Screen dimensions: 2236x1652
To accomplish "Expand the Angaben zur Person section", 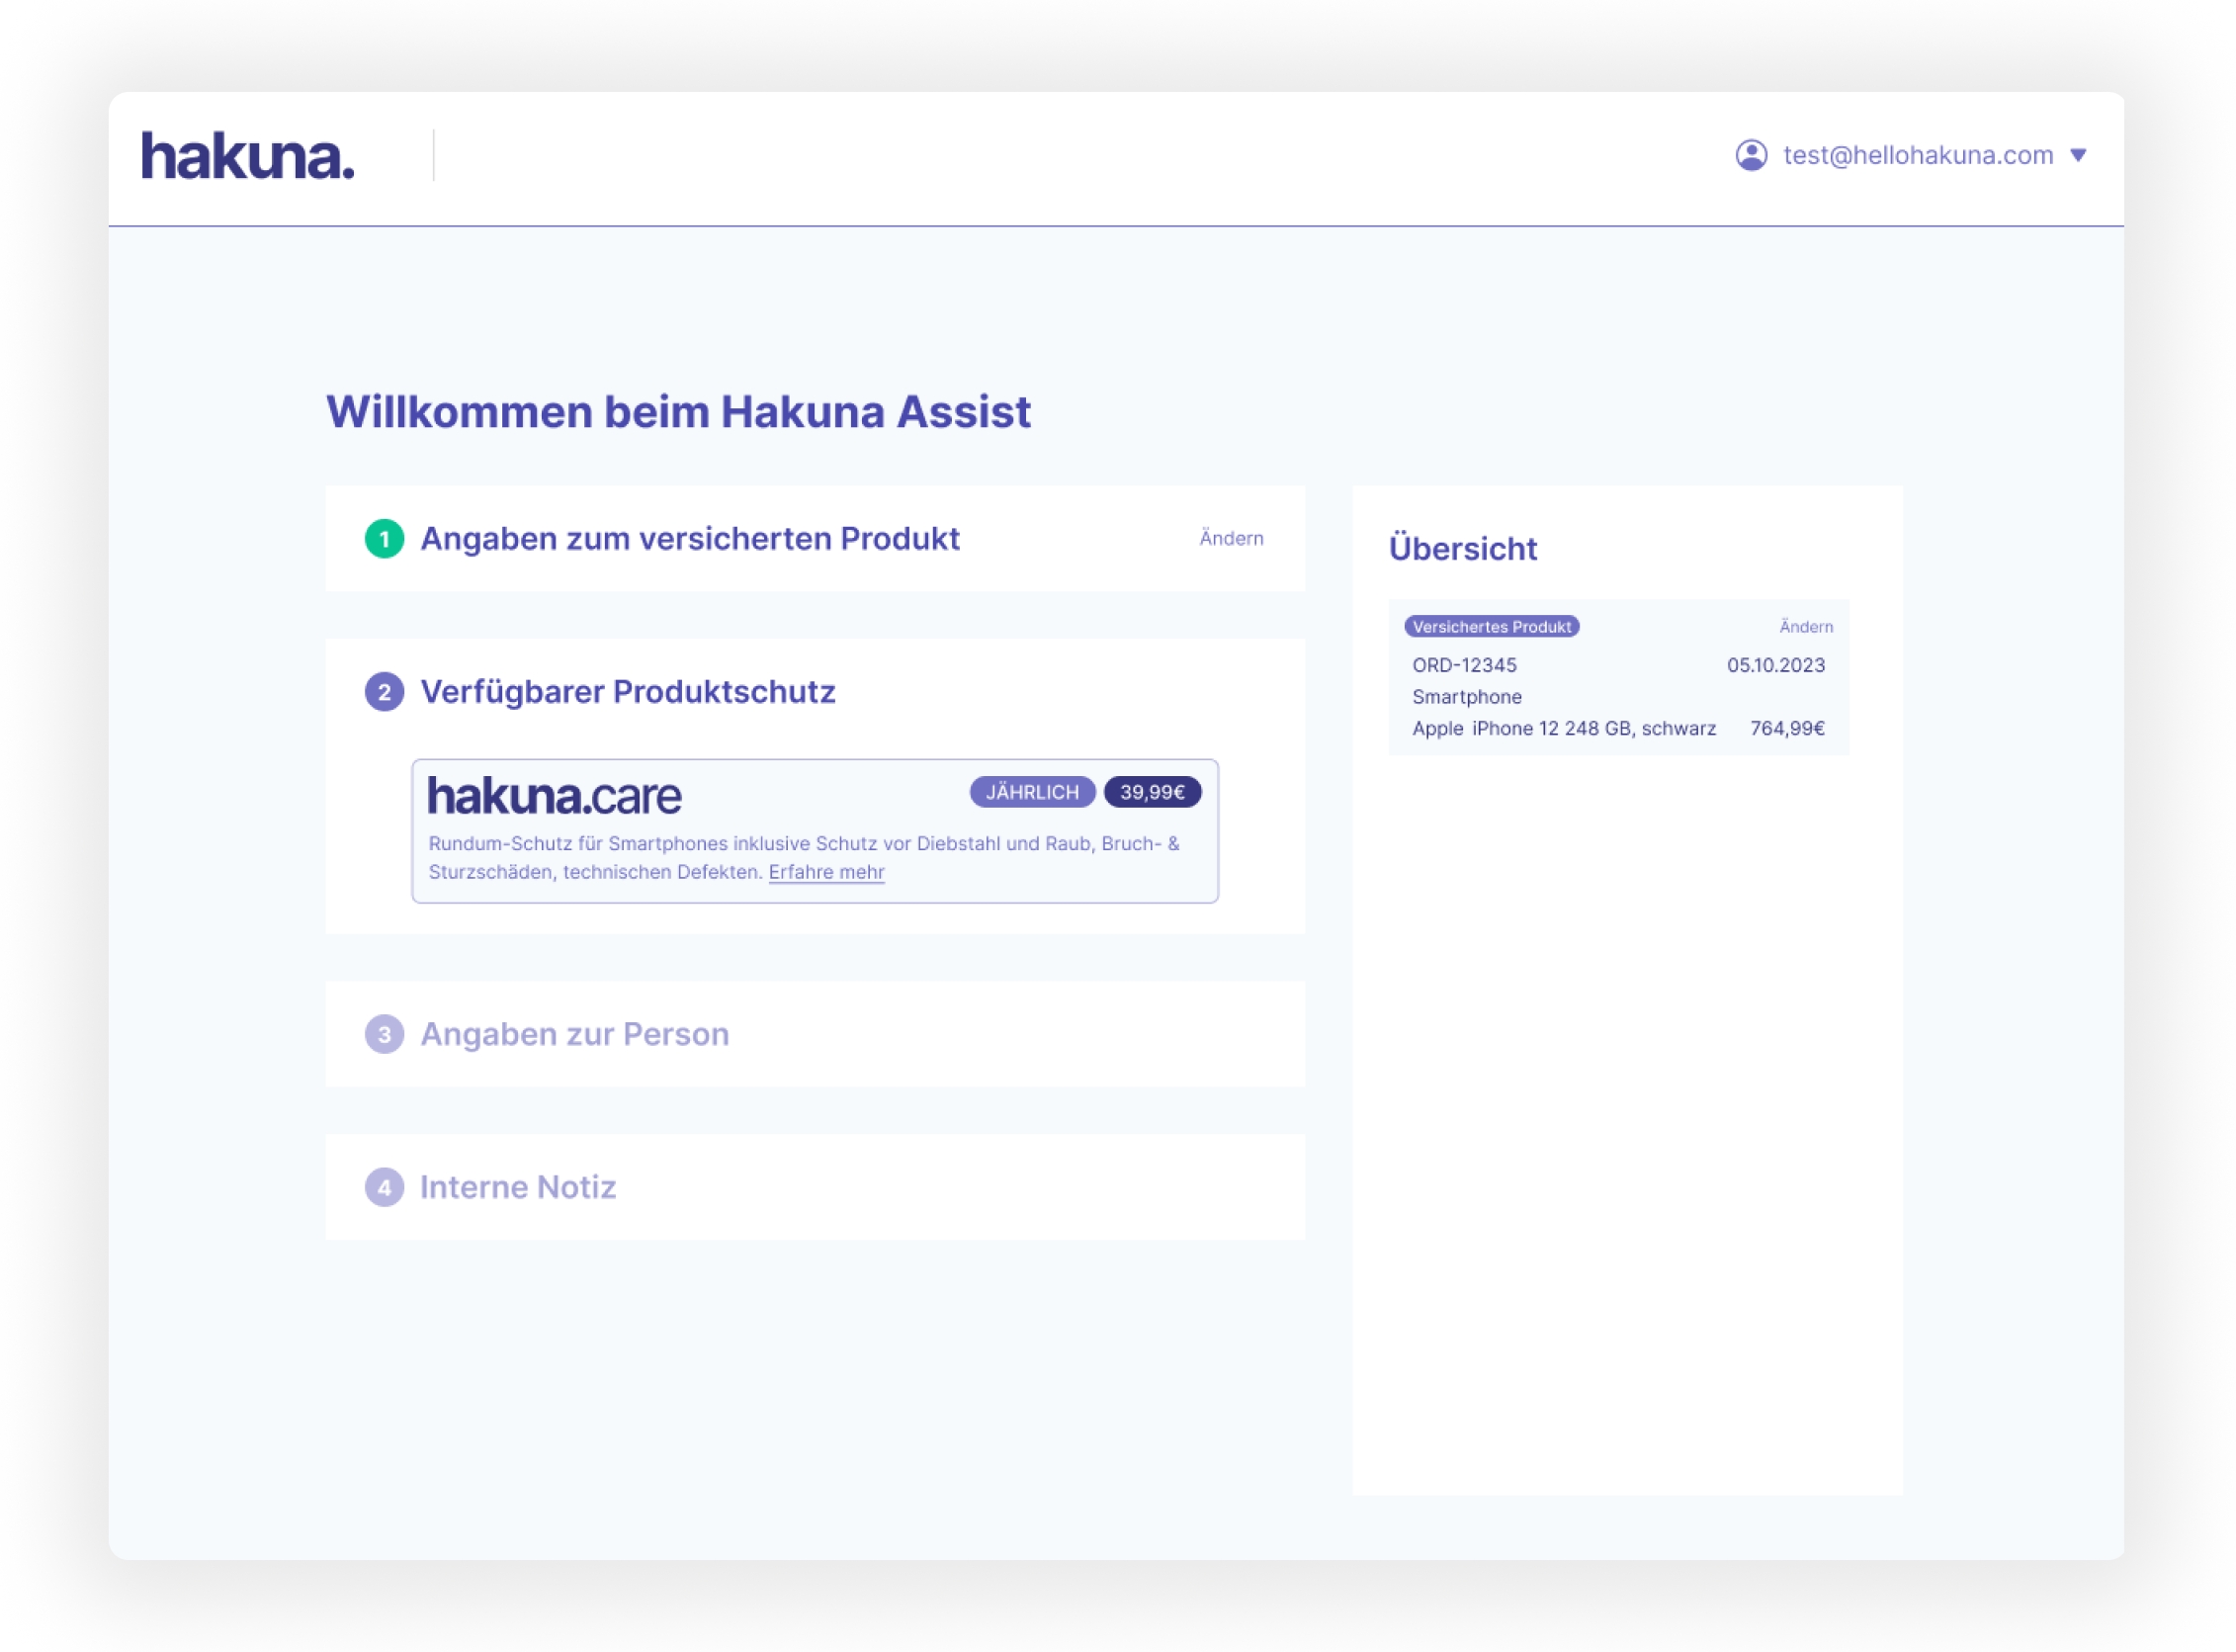I will point(574,1034).
